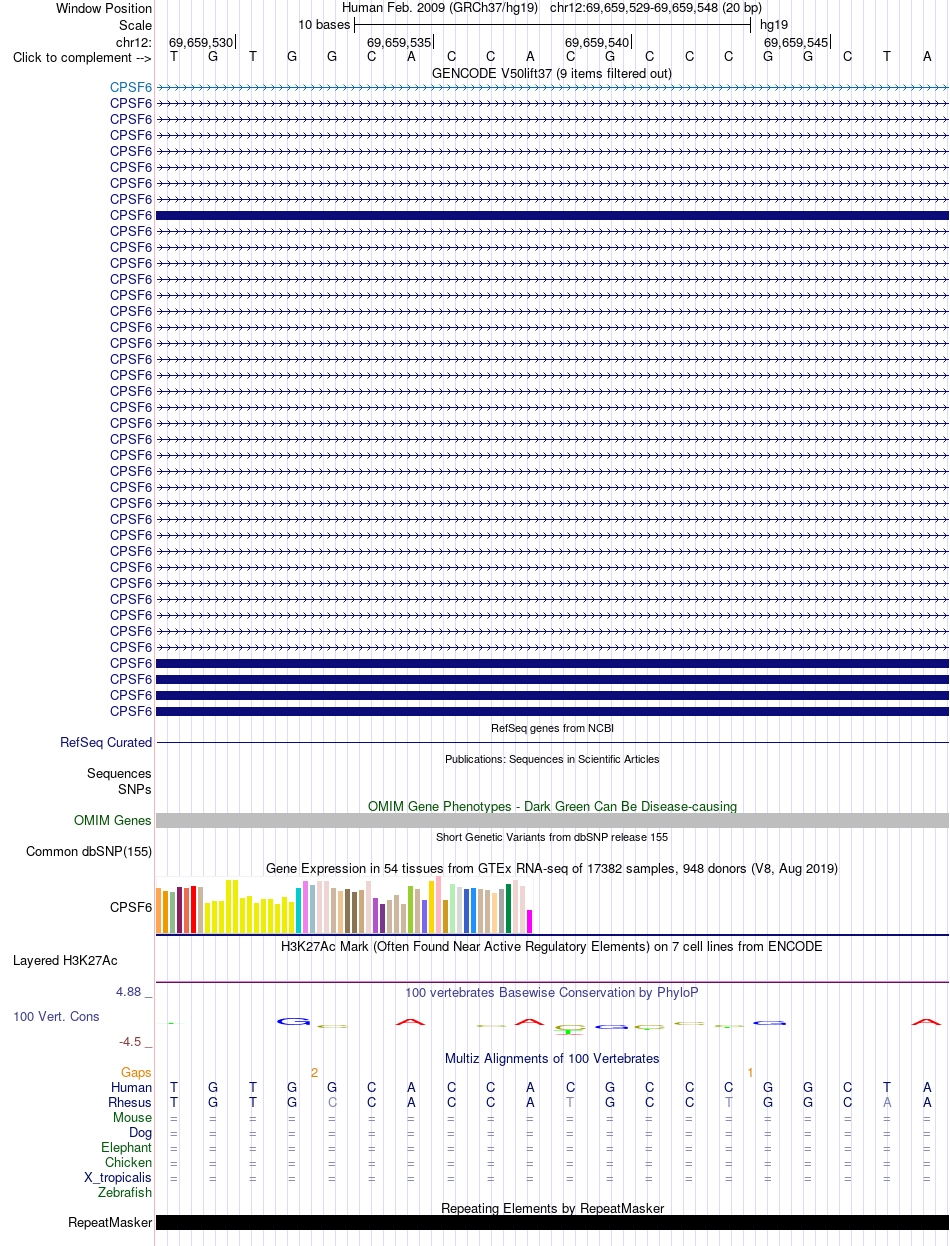This screenshot has height=1246, width=950.
Task: Click the CPSF6 label beside GTEx chart
Action: (131, 908)
